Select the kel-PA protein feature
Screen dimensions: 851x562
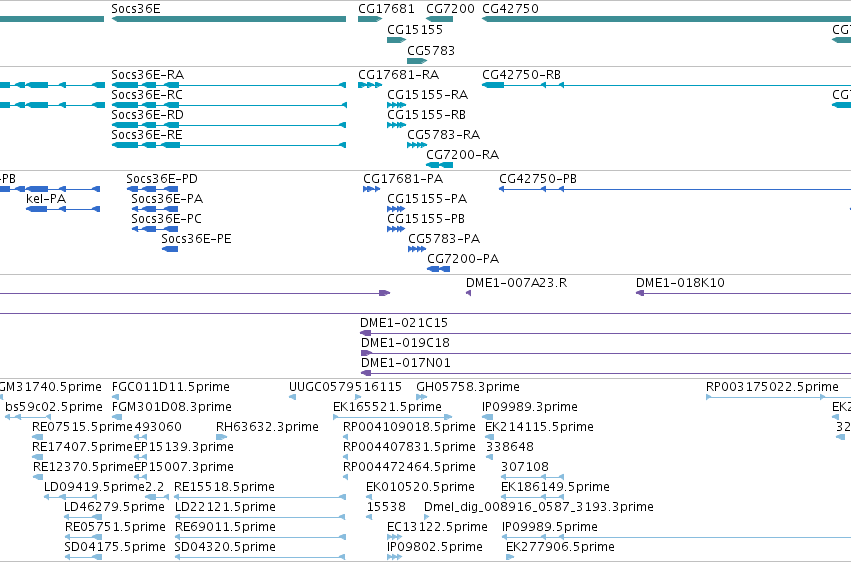tap(63, 209)
